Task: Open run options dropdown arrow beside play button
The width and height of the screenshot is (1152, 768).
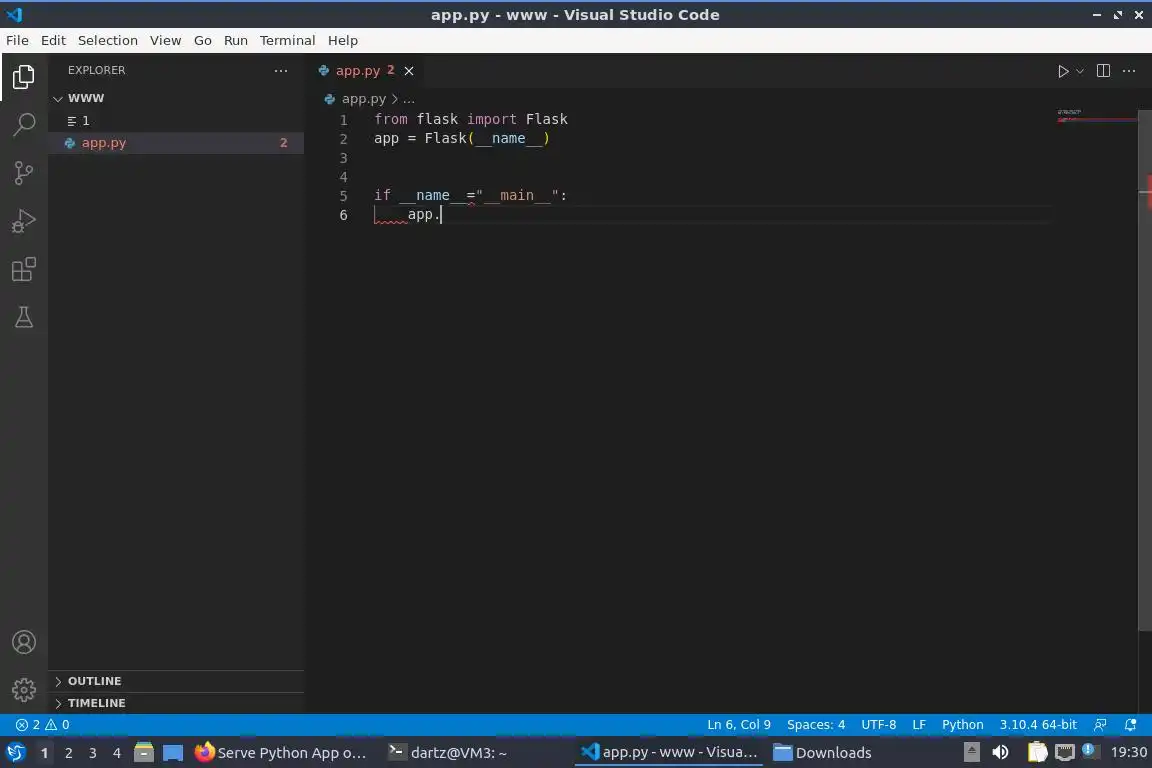Action: 1079,71
